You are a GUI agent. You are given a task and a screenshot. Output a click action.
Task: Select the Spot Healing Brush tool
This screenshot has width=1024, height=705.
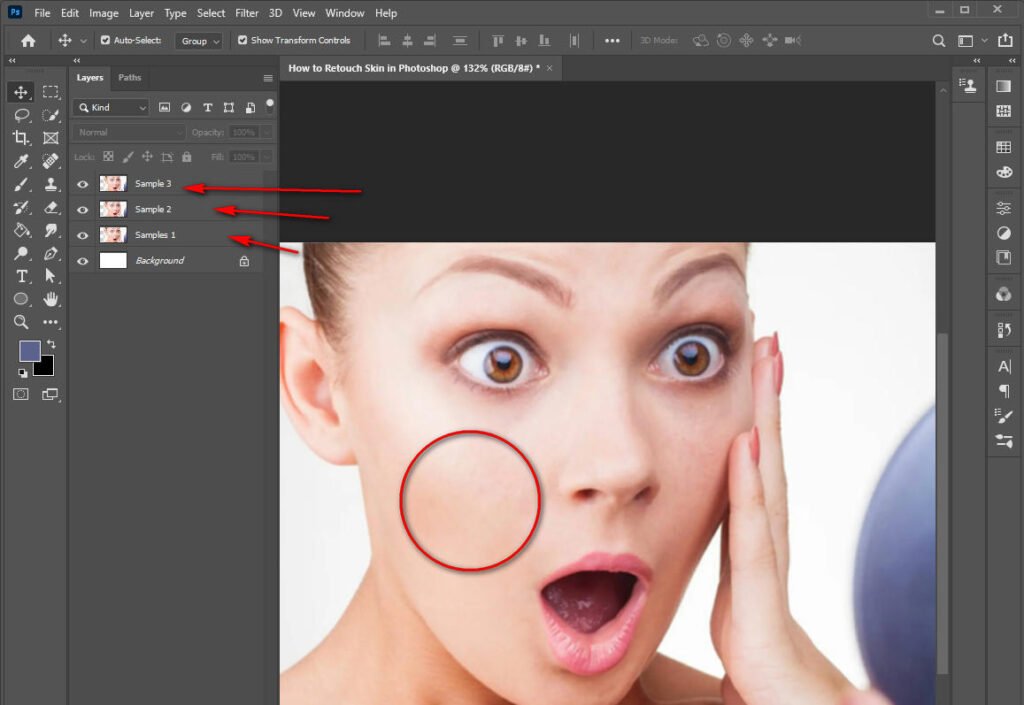pyautogui.click(x=50, y=161)
